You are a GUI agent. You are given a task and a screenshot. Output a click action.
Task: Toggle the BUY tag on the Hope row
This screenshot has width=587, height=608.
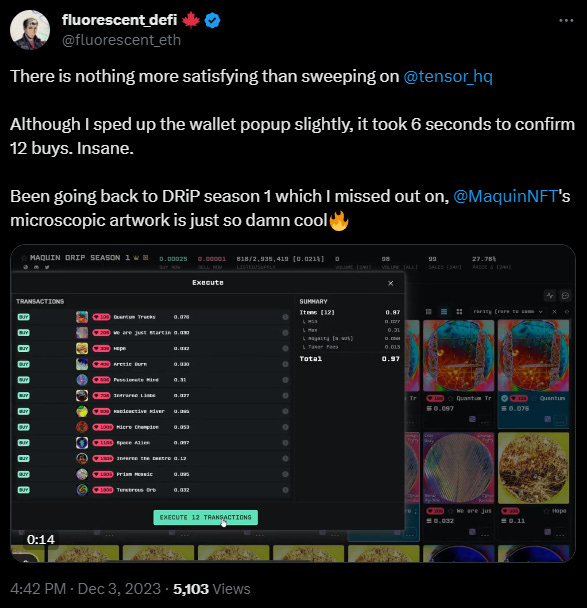[x=24, y=349]
